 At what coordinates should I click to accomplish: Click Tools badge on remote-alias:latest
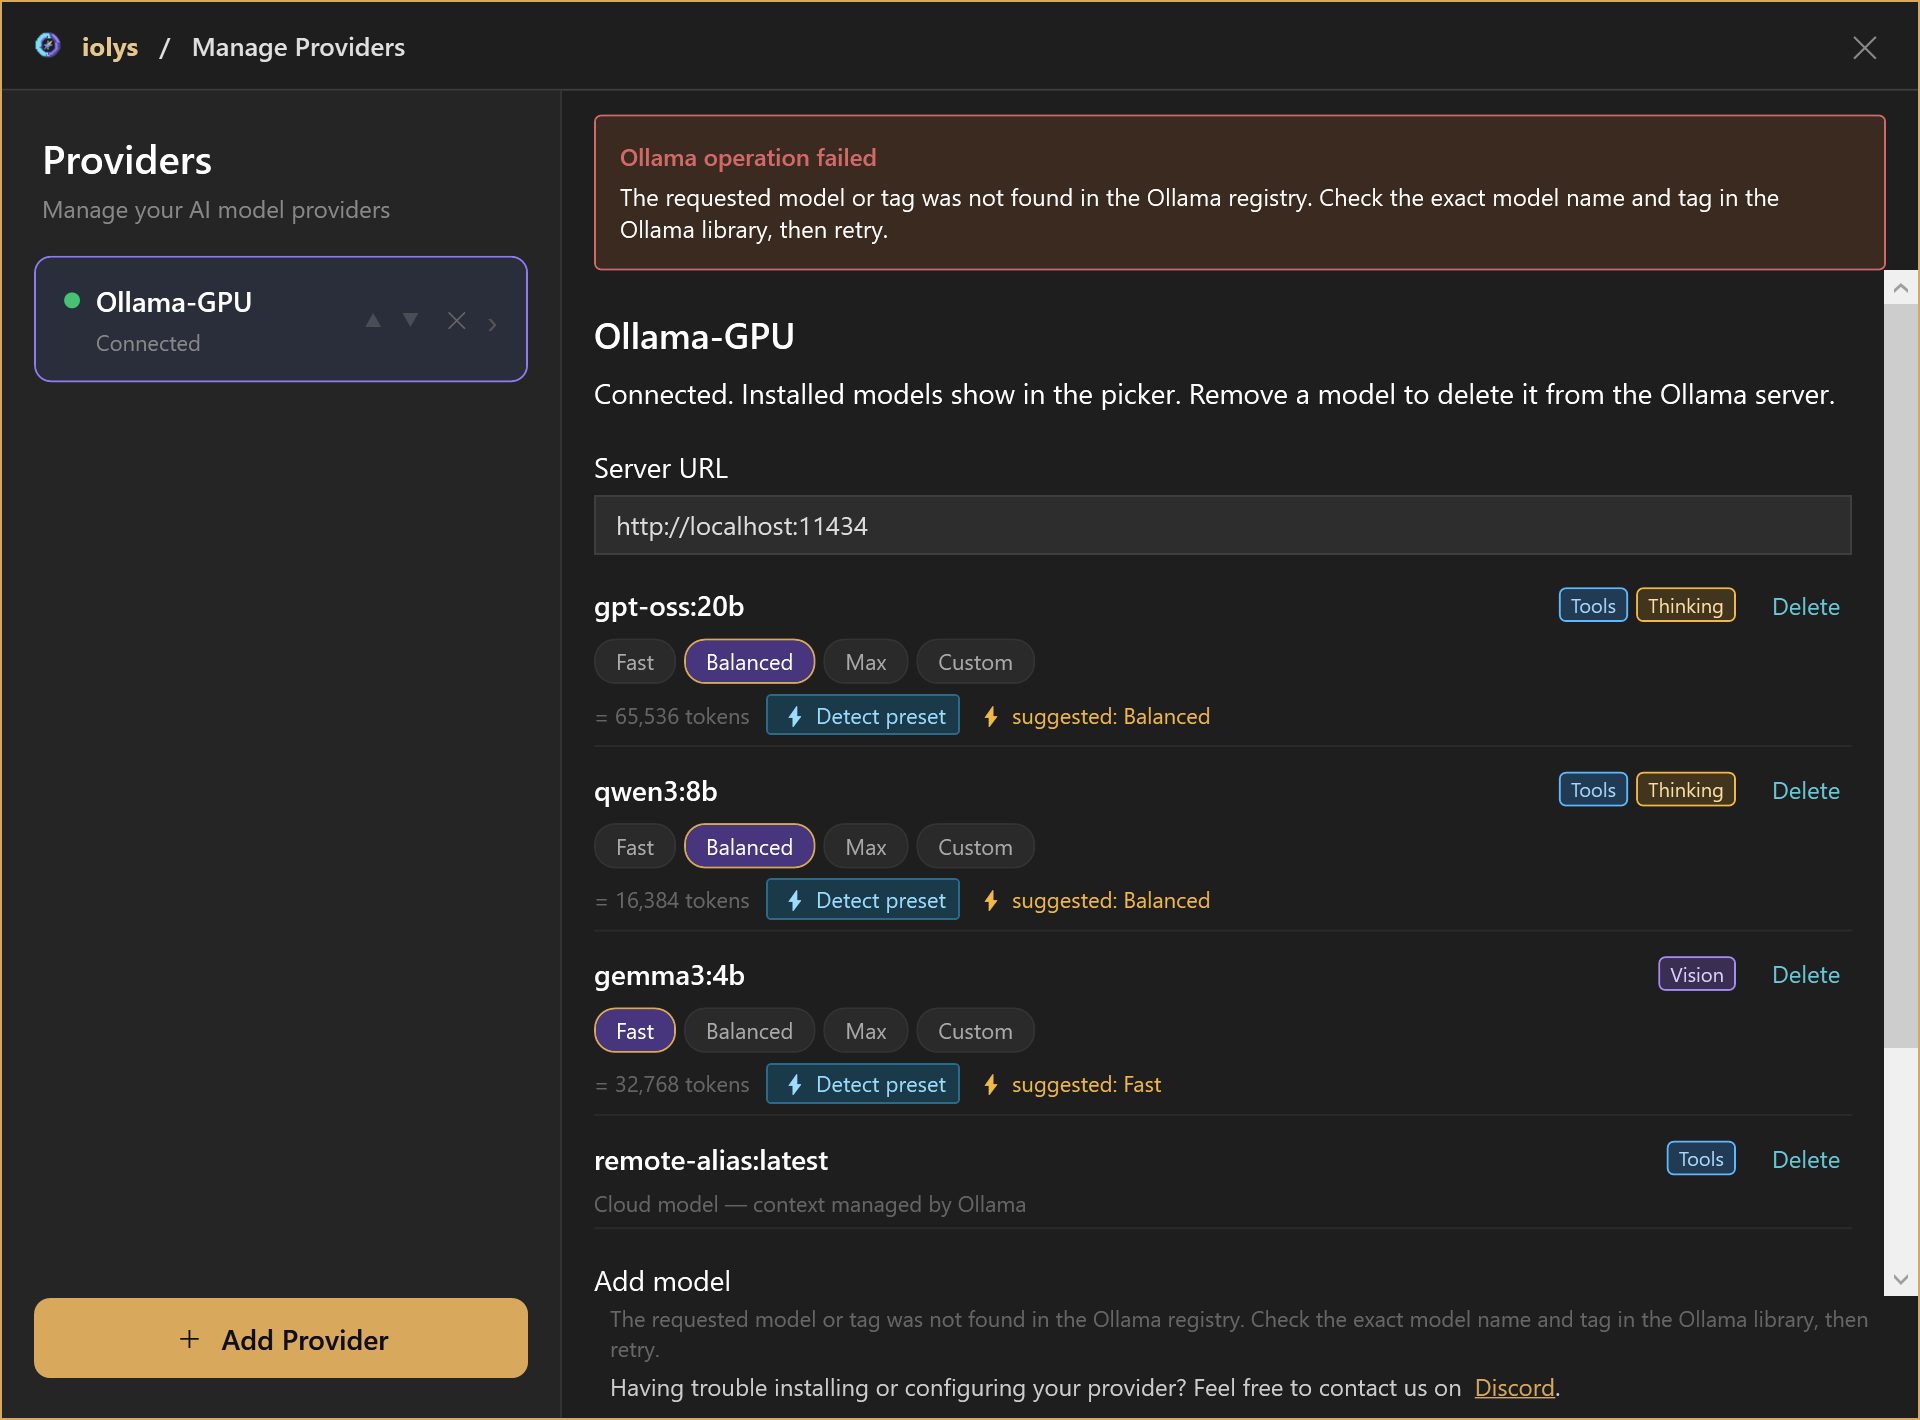(1700, 1158)
